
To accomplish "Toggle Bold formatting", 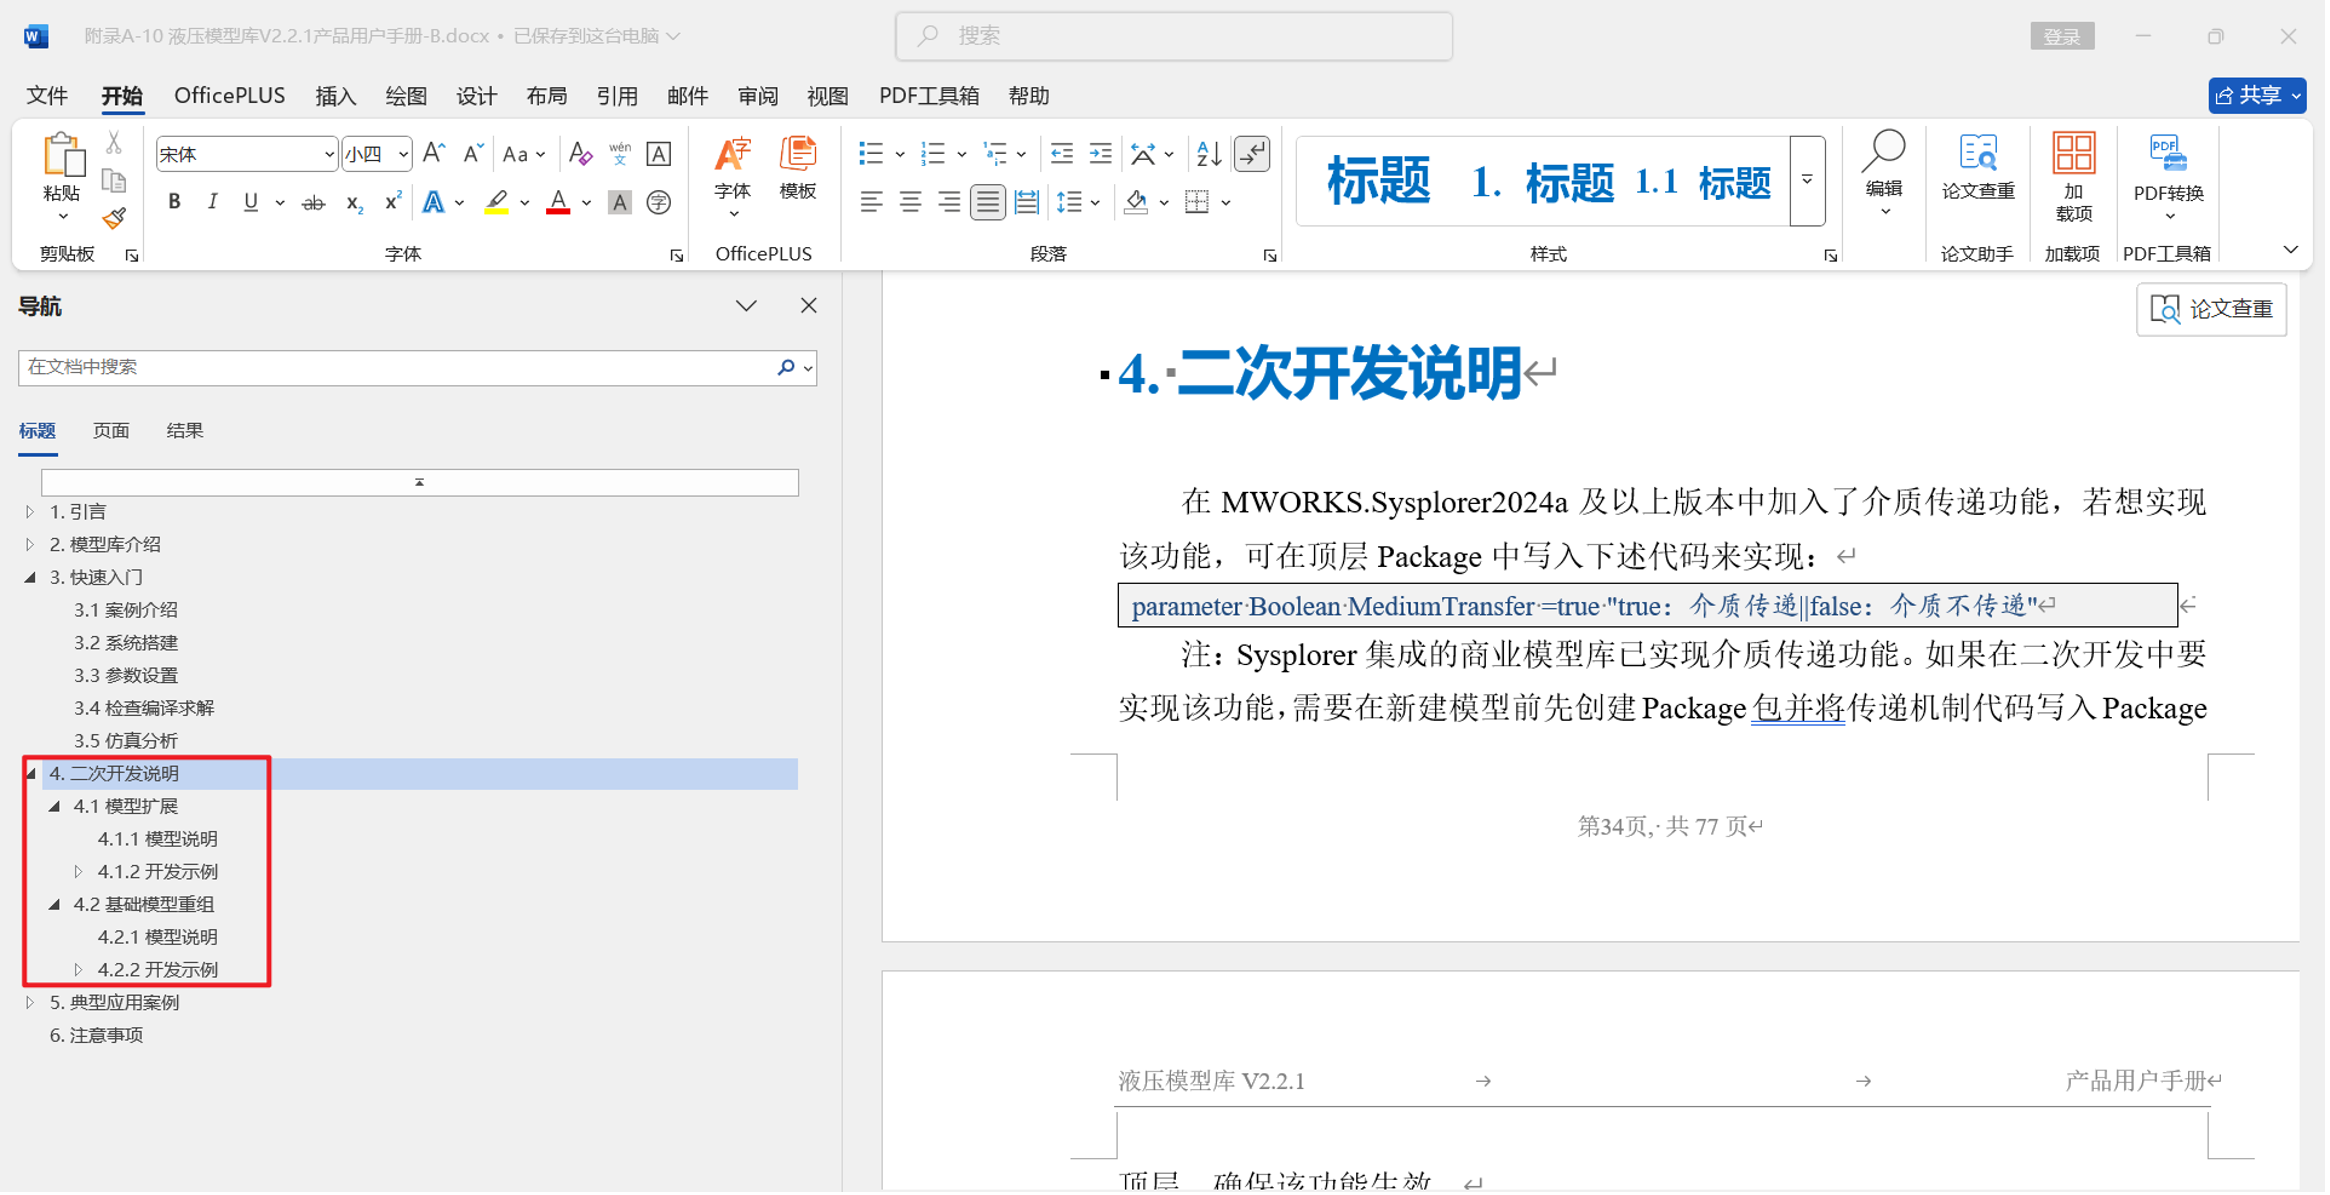I will [174, 203].
